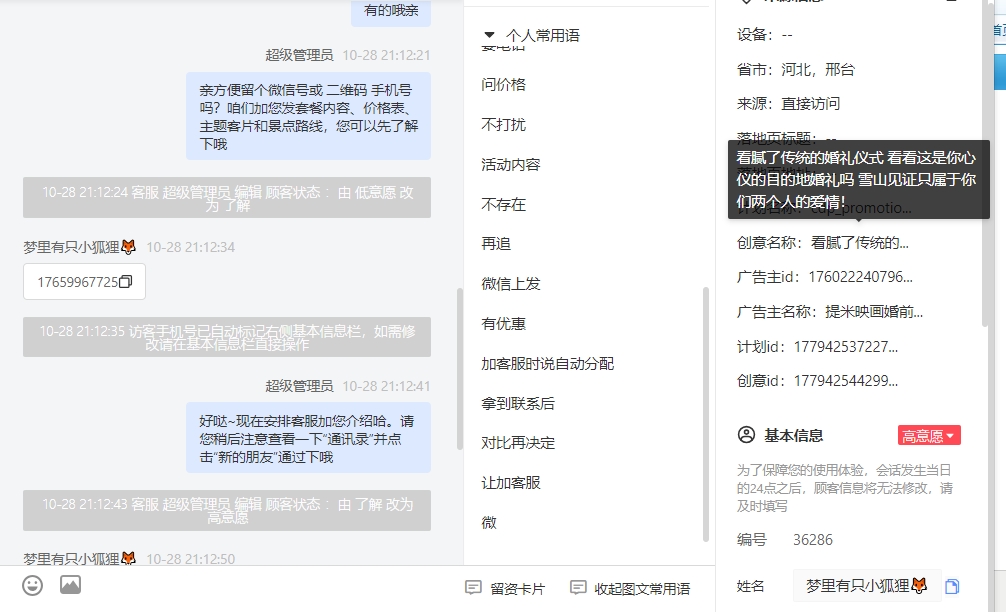Viewport: 1006px width, 612px height.
Task: Click the message asking for 微信号或二维码
Action: point(308,117)
